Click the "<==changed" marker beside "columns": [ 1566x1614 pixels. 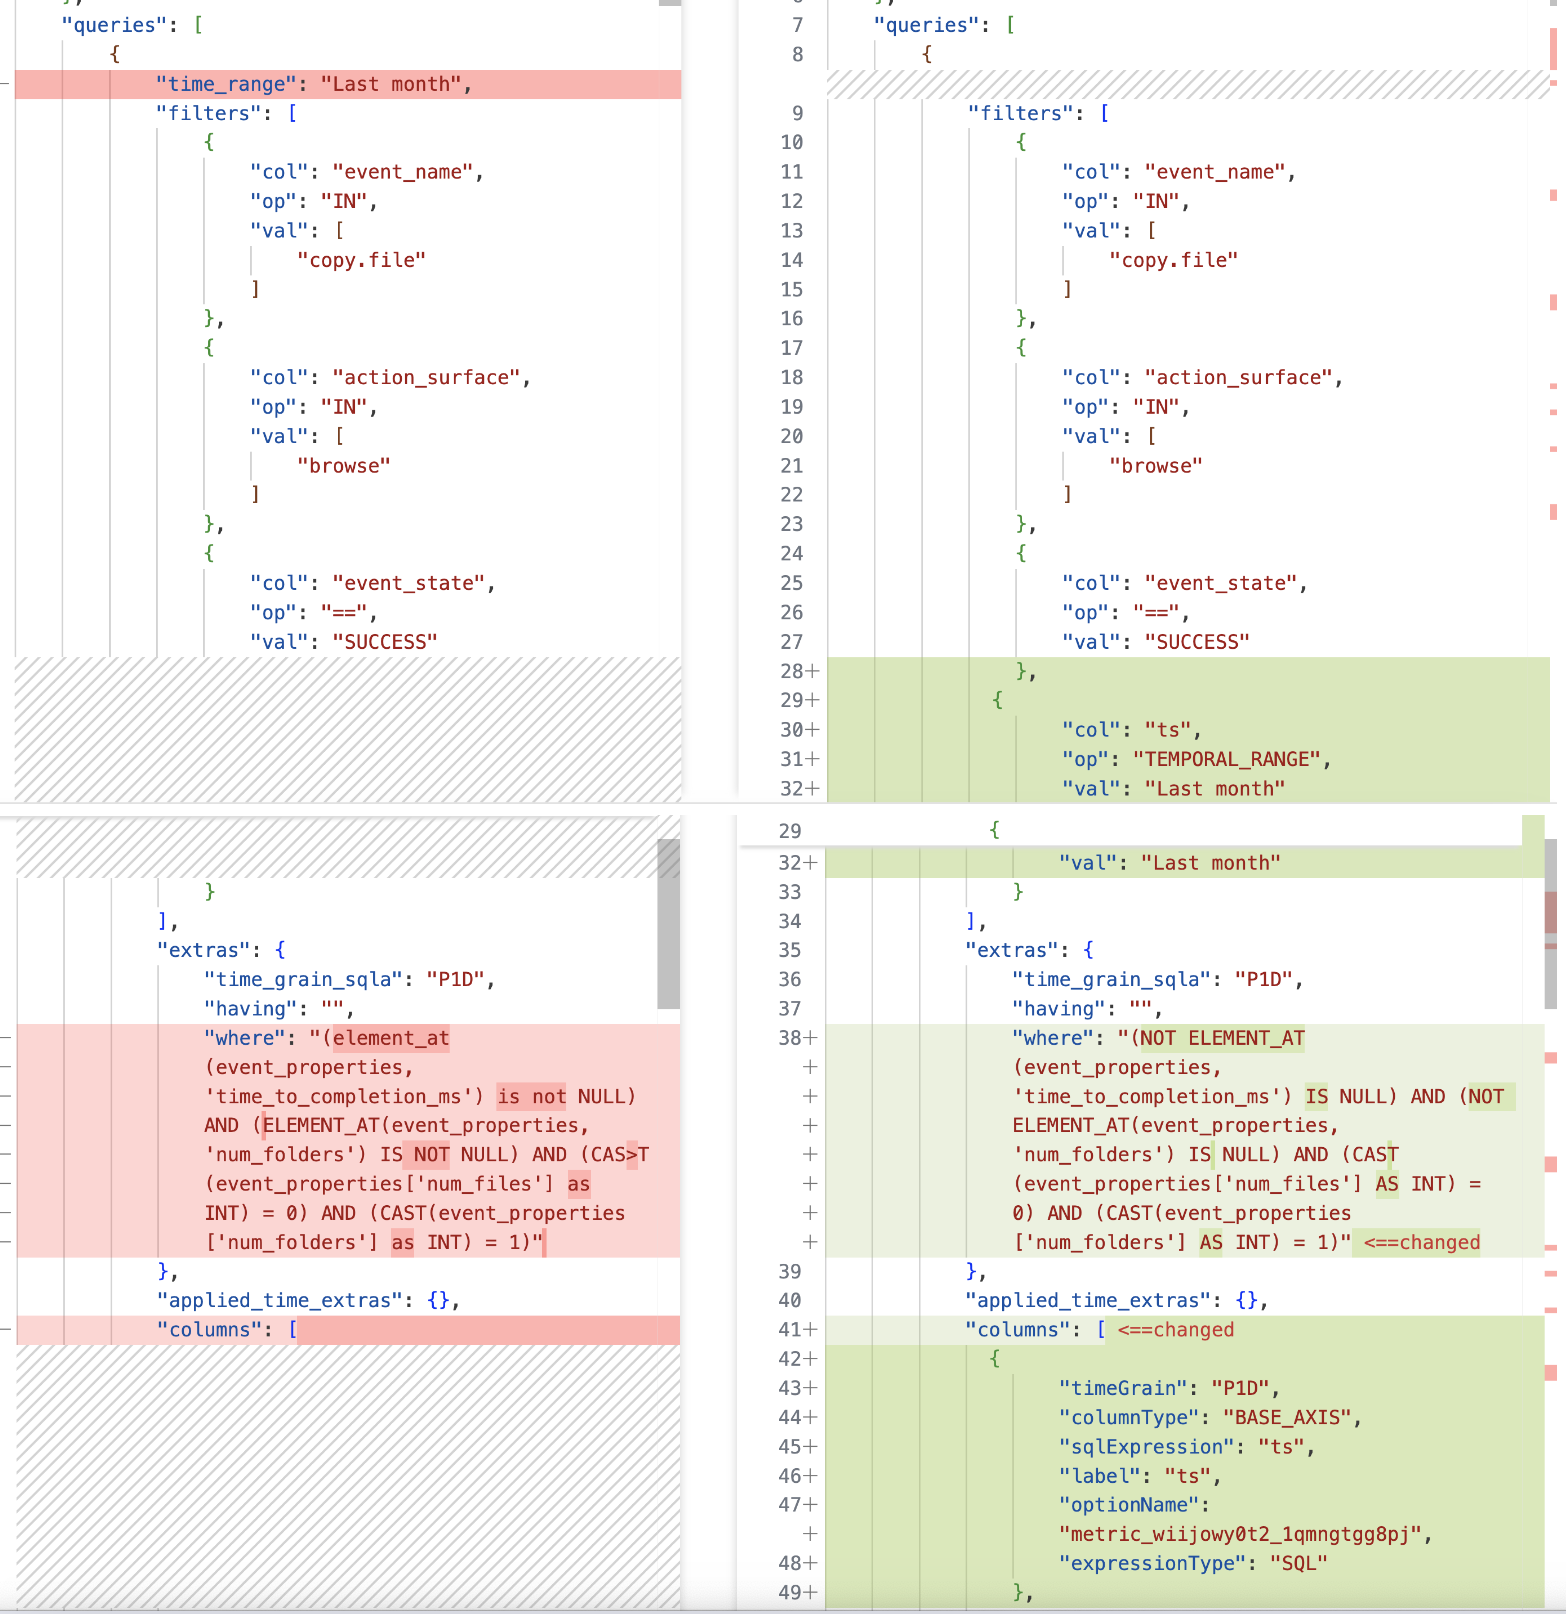pos(1176,1330)
